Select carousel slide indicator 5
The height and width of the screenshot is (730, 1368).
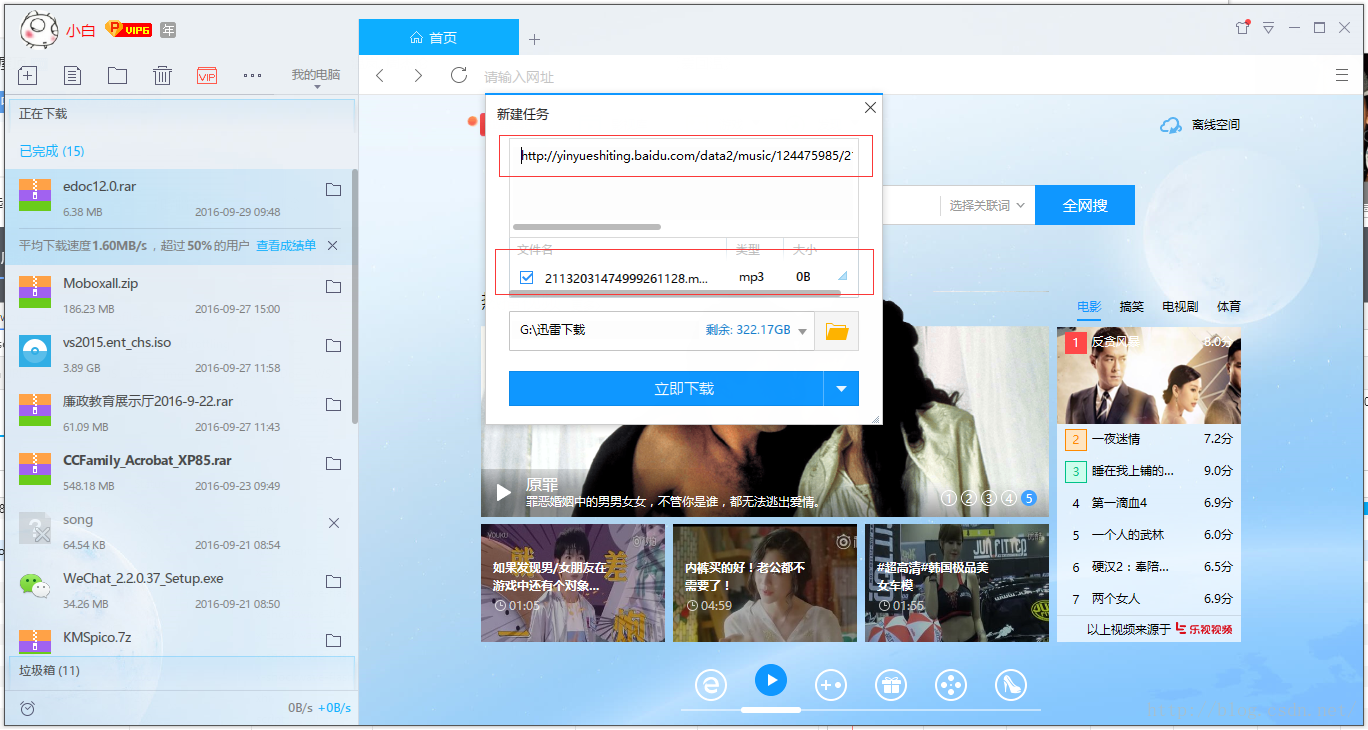point(1029,498)
